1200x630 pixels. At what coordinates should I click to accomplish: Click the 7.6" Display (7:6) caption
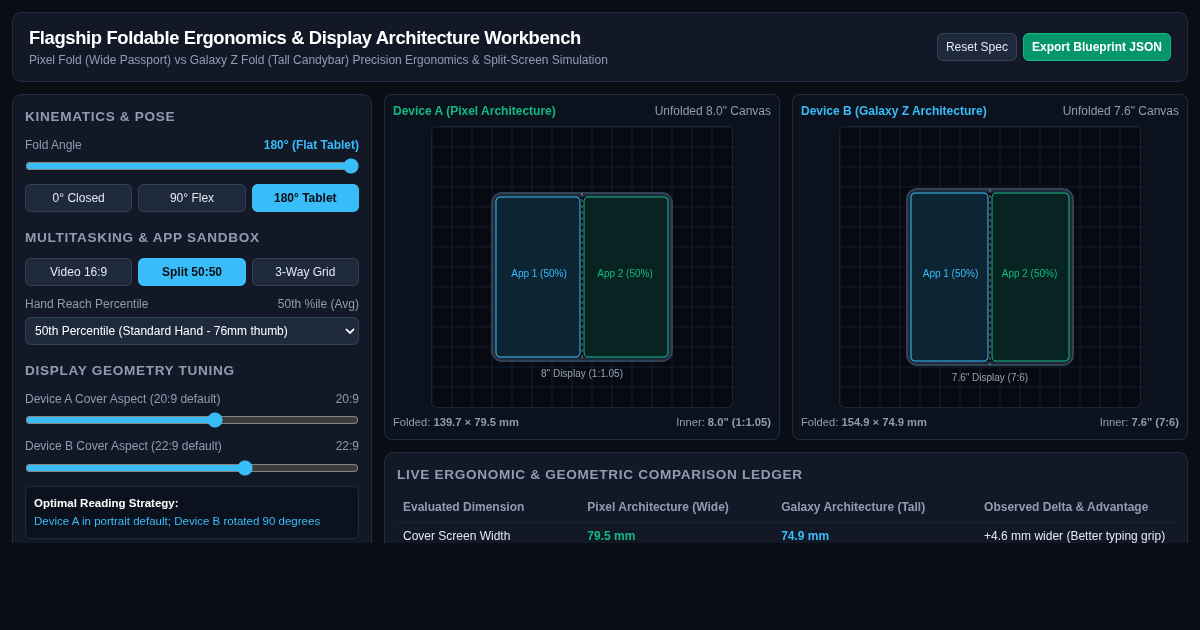coord(990,377)
